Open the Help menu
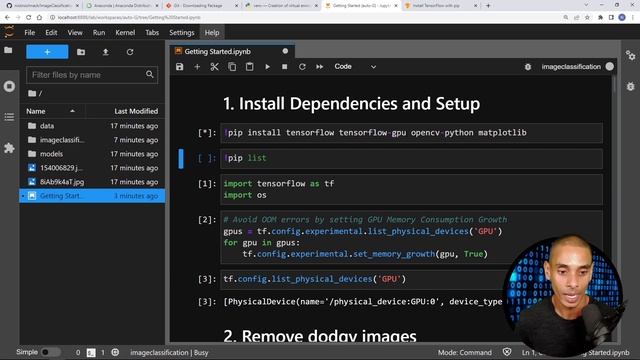The image size is (640, 360). 212,33
